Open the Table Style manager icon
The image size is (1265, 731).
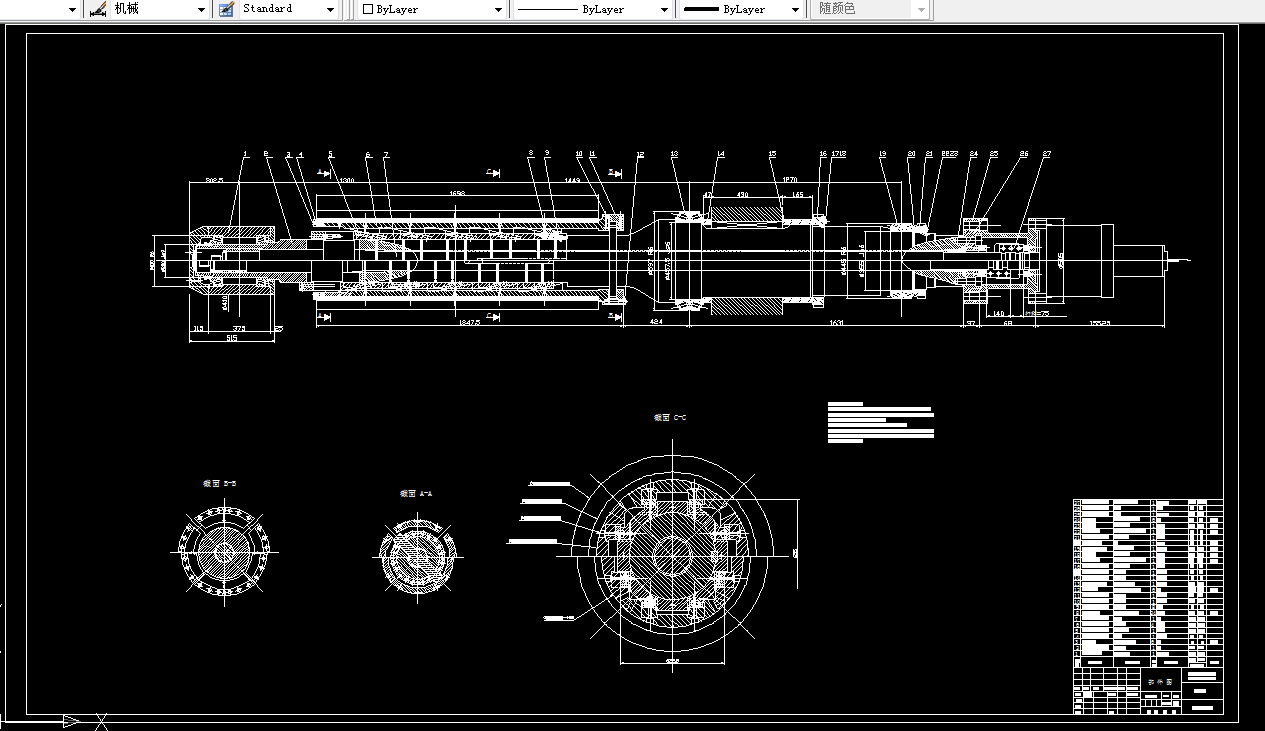225,9
